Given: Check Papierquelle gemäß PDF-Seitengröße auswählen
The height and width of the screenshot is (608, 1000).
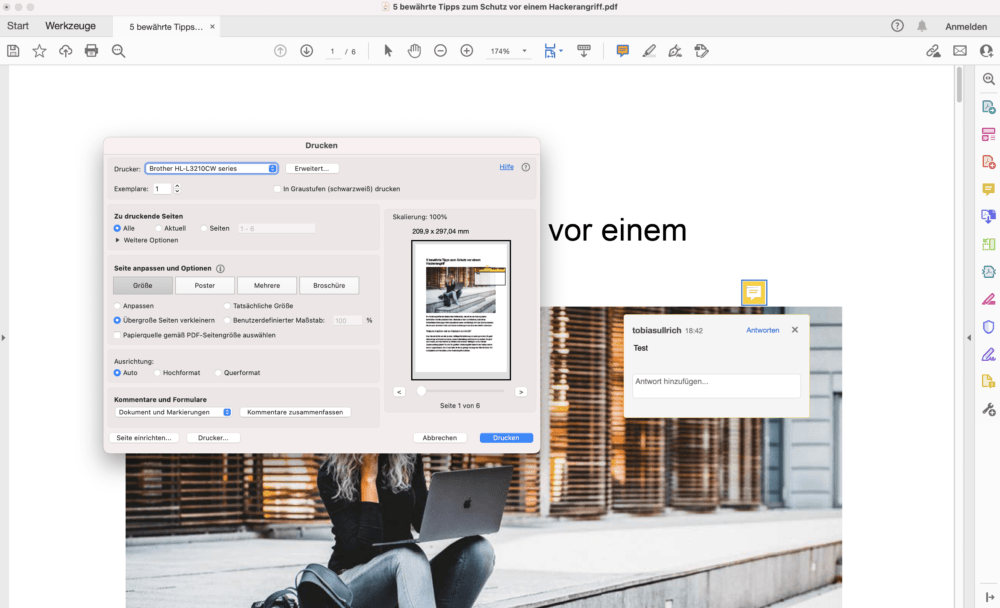Looking at the screenshot, I should pos(117,335).
